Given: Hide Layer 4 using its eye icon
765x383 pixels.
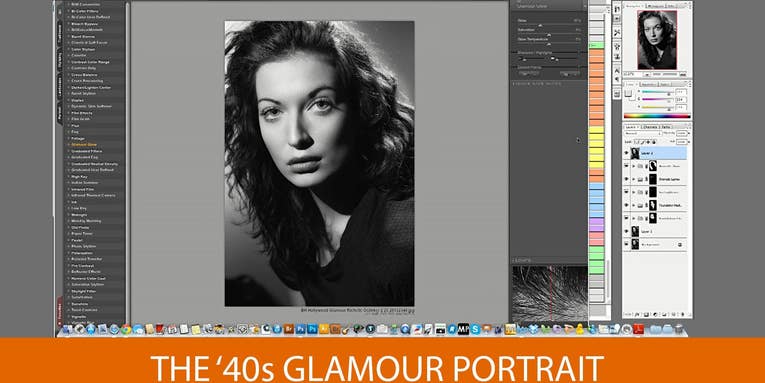Looking at the screenshot, I should 626,153.
